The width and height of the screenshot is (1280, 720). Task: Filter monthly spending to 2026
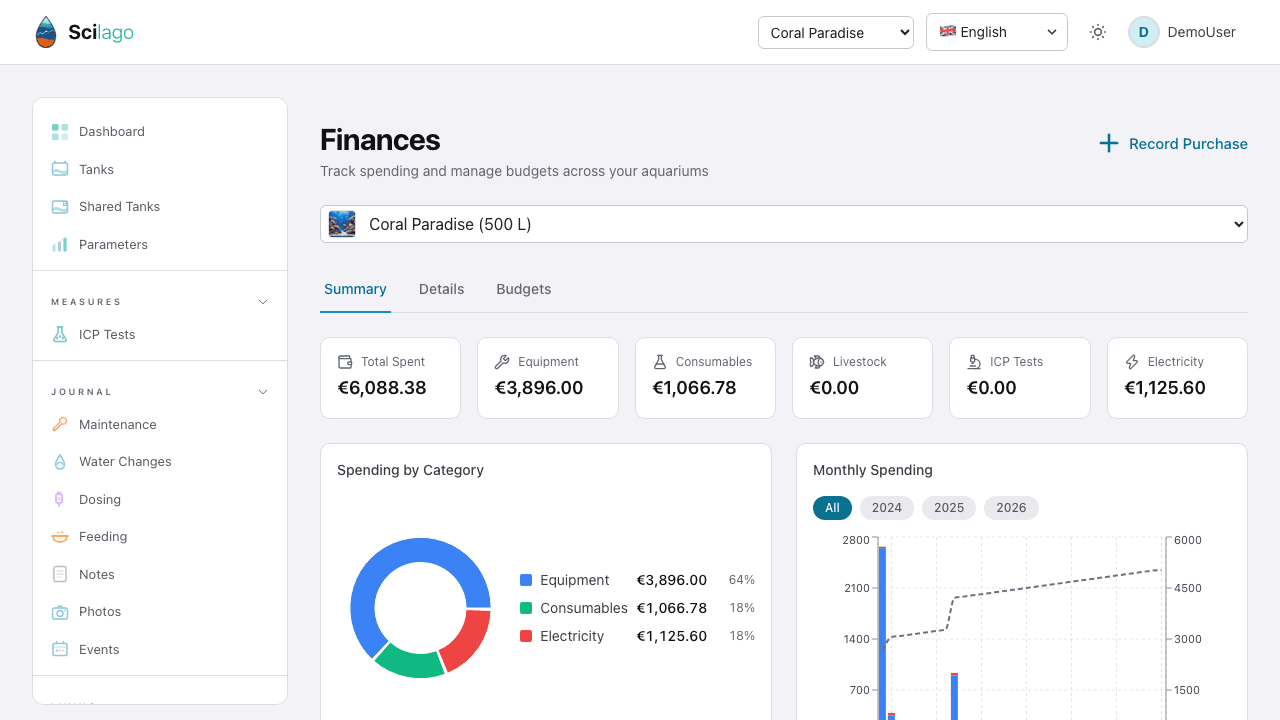tap(1011, 508)
